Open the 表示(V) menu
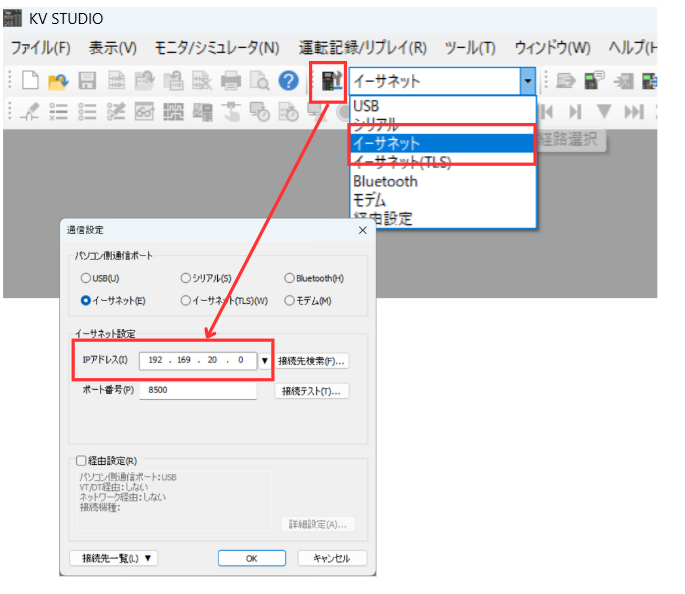 tap(113, 48)
